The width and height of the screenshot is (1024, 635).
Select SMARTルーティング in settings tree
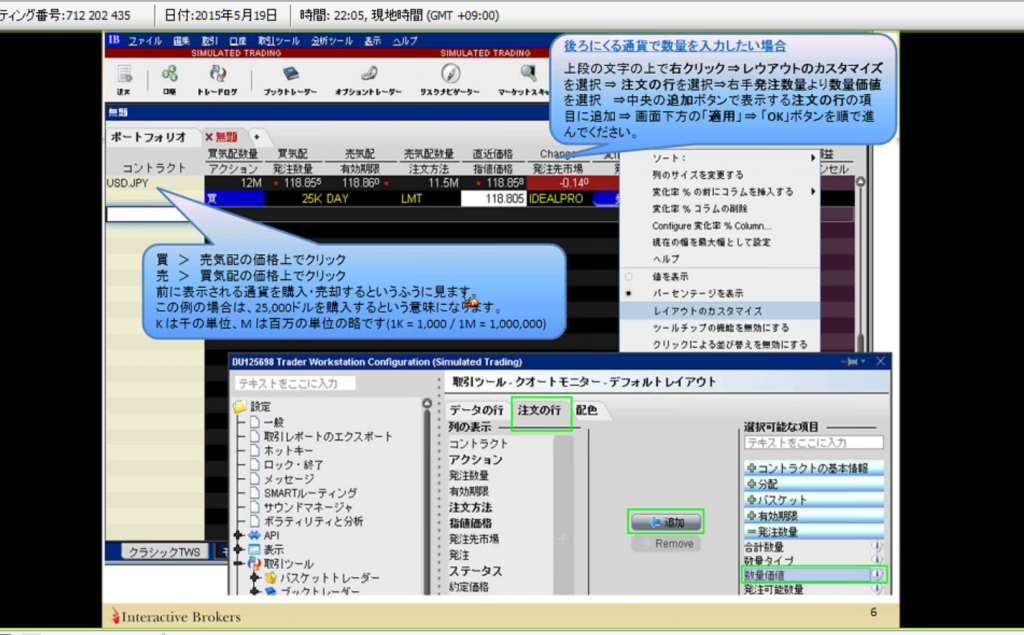point(310,493)
